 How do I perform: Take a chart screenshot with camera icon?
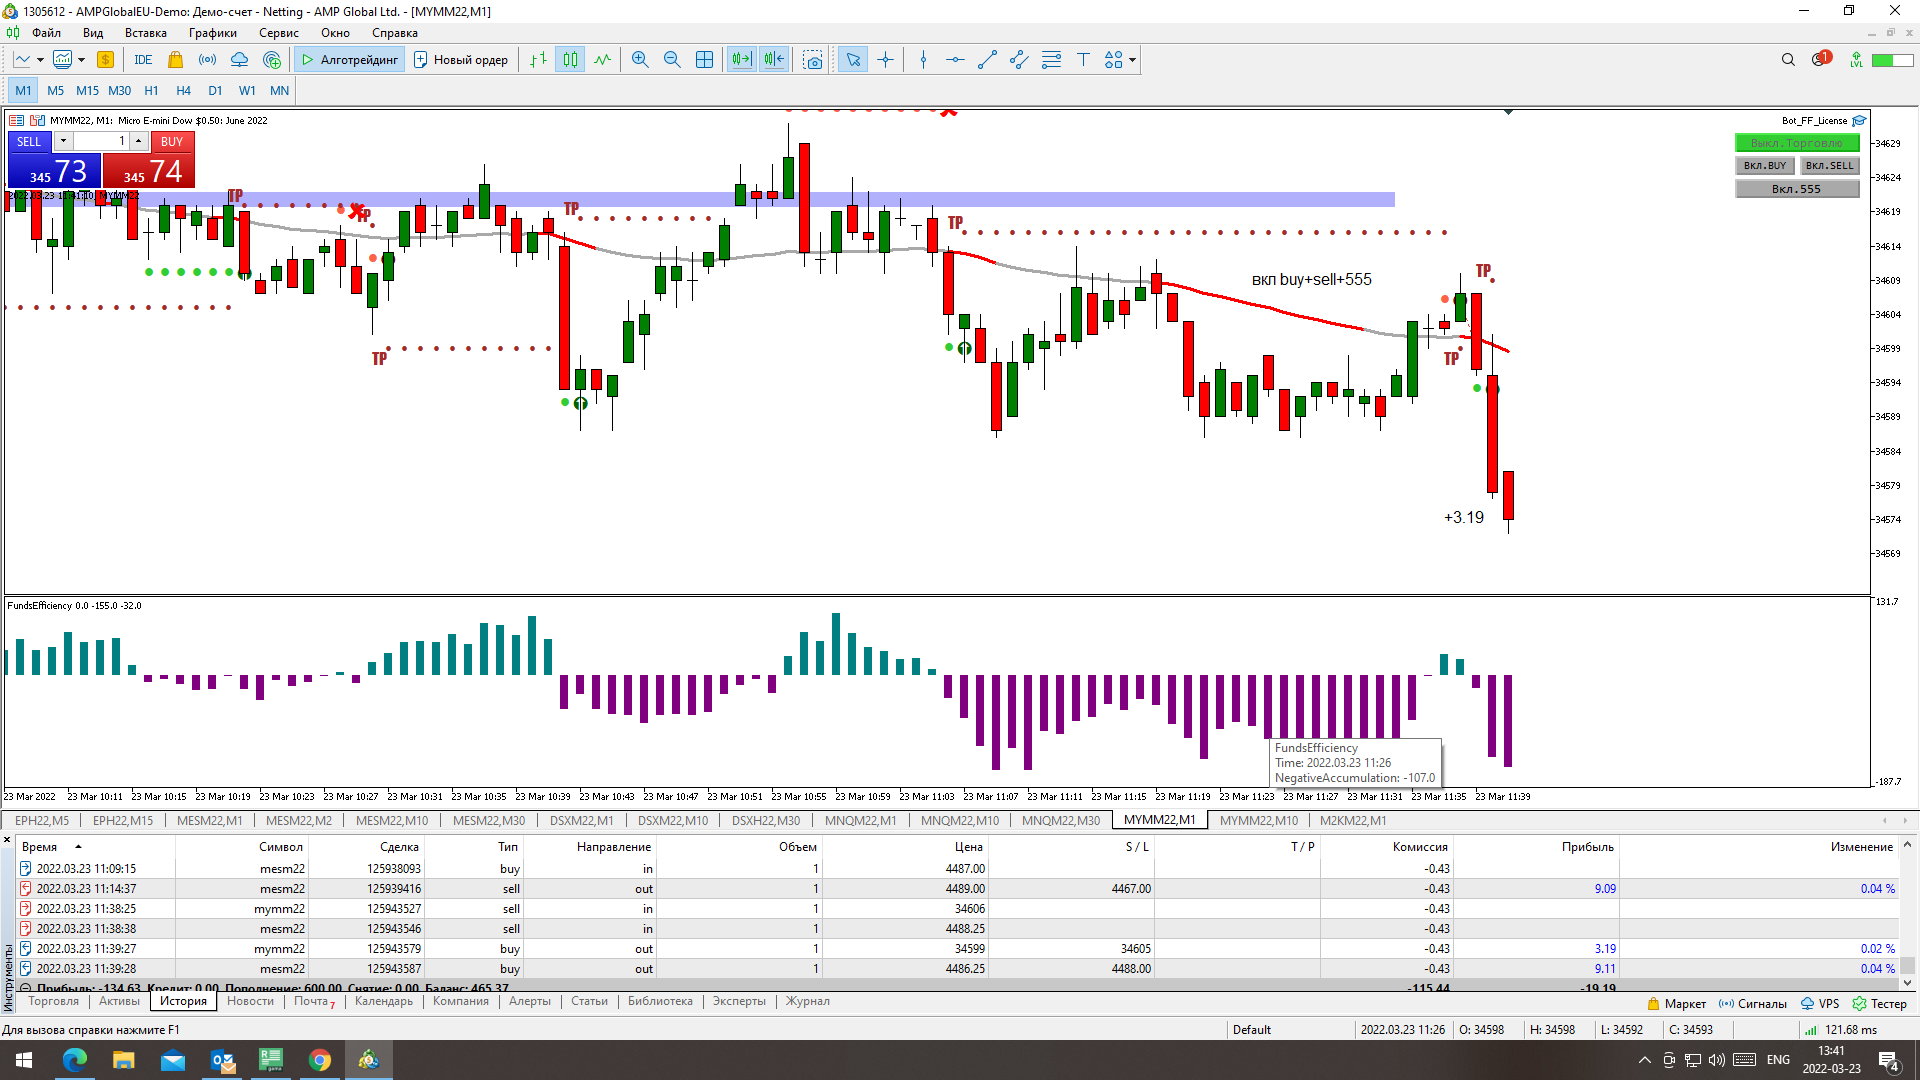[x=813, y=60]
